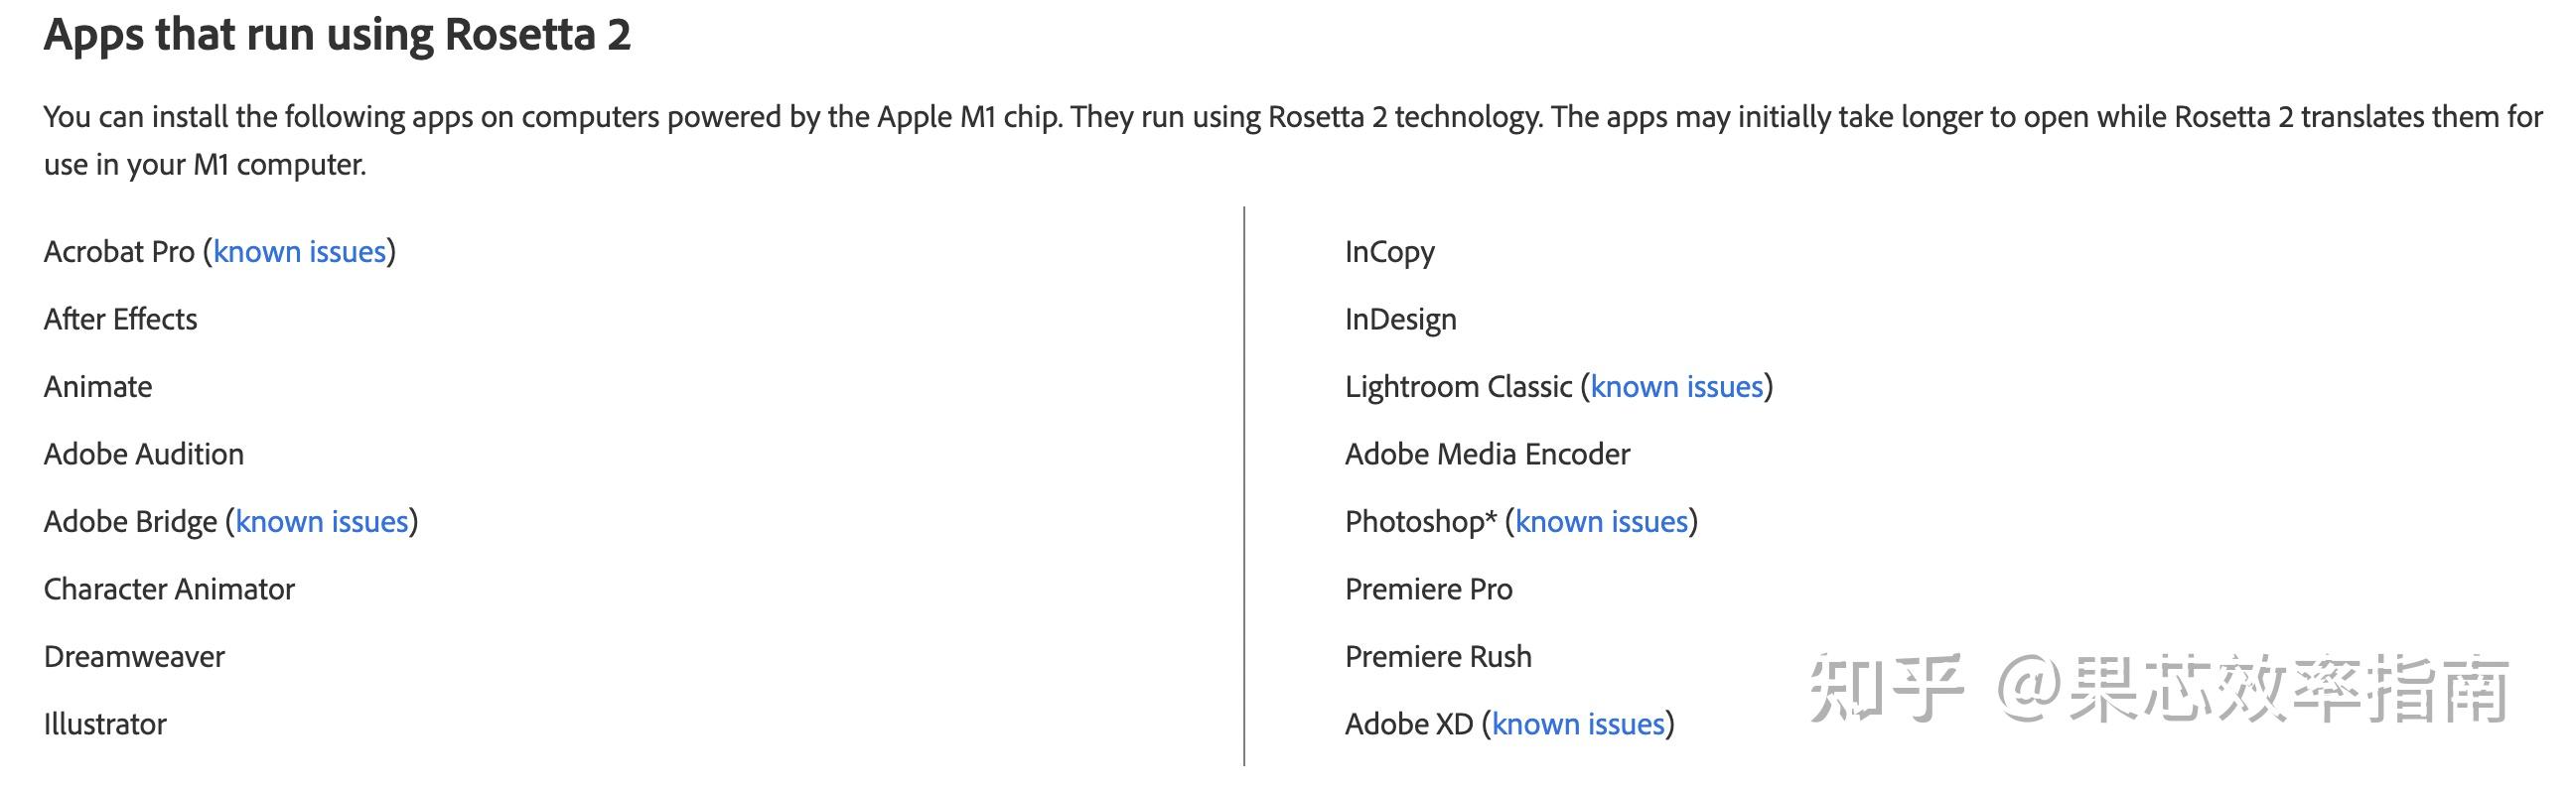Click the Illustrator list entry
Image resolution: width=2576 pixels, height=792 pixels.
click(105, 723)
